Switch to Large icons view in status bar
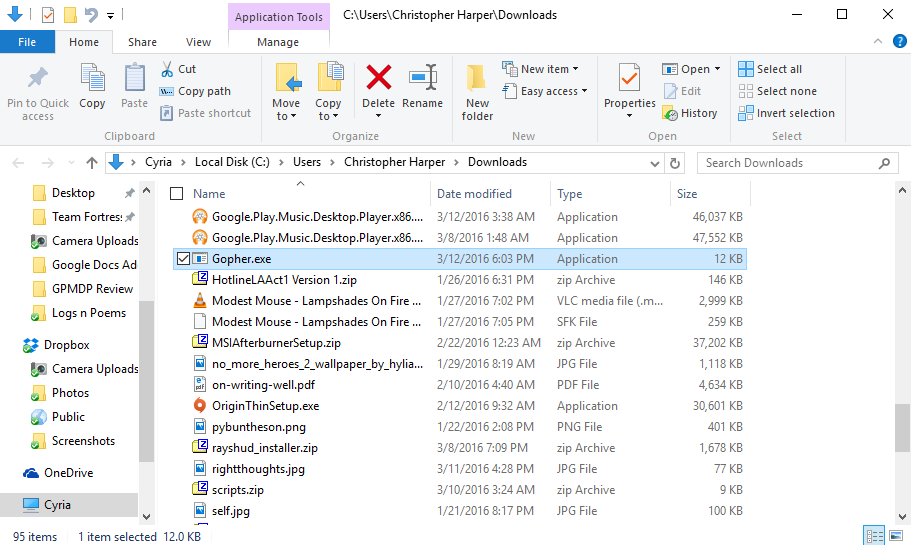The height and width of the screenshot is (545, 911). [x=896, y=535]
